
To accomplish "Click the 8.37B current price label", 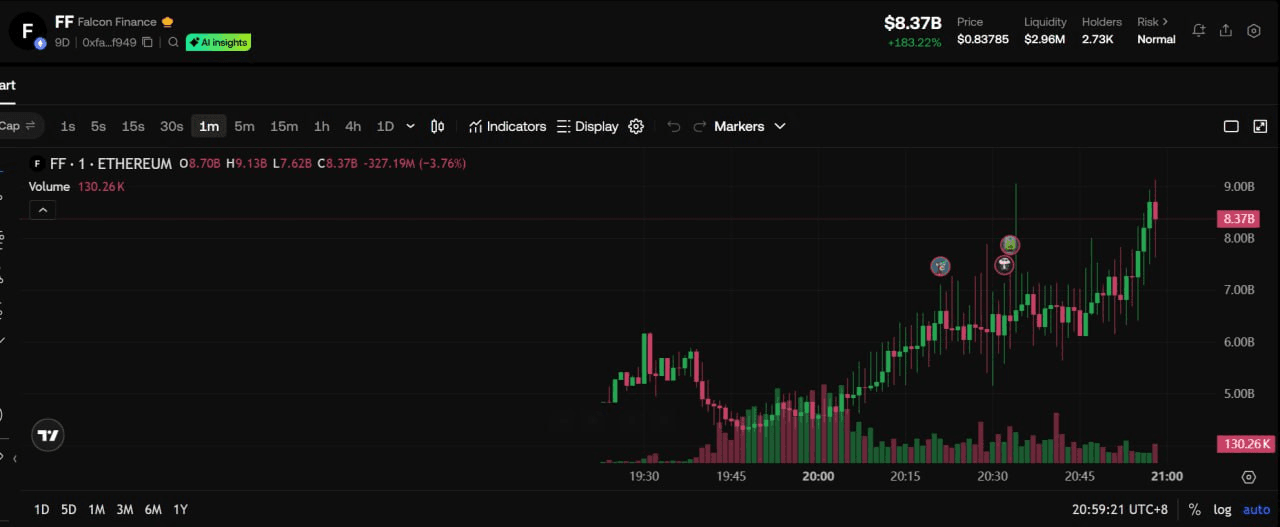I will pyautogui.click(x=1238, y=218).
